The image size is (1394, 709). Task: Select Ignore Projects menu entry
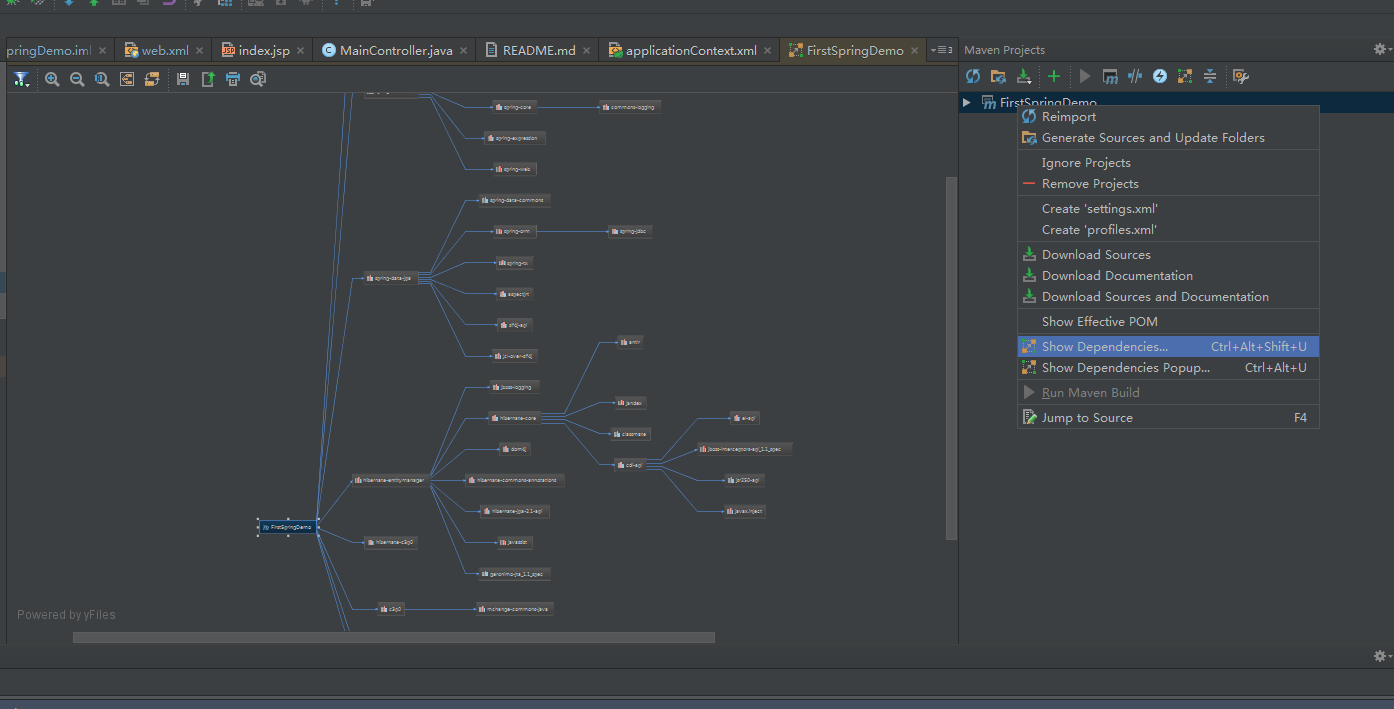[x=1168, y=162]
